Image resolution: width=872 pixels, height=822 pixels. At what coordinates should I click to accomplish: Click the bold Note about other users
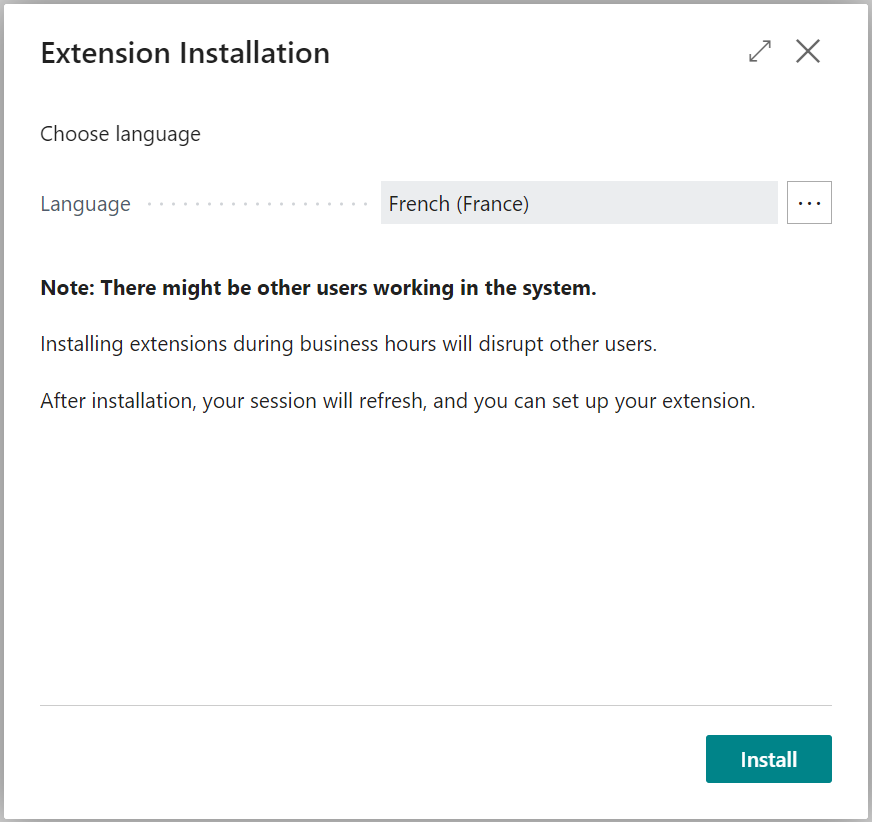coord(318,288)
